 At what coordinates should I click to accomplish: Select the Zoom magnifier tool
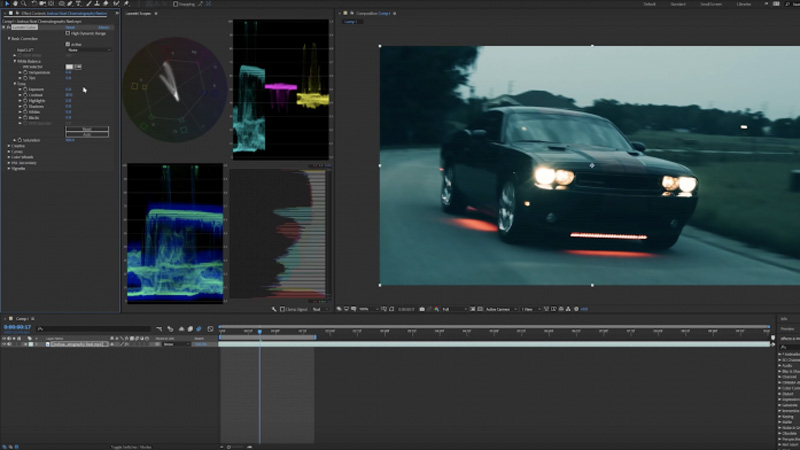pyautogui.click(x=22, y=4)
